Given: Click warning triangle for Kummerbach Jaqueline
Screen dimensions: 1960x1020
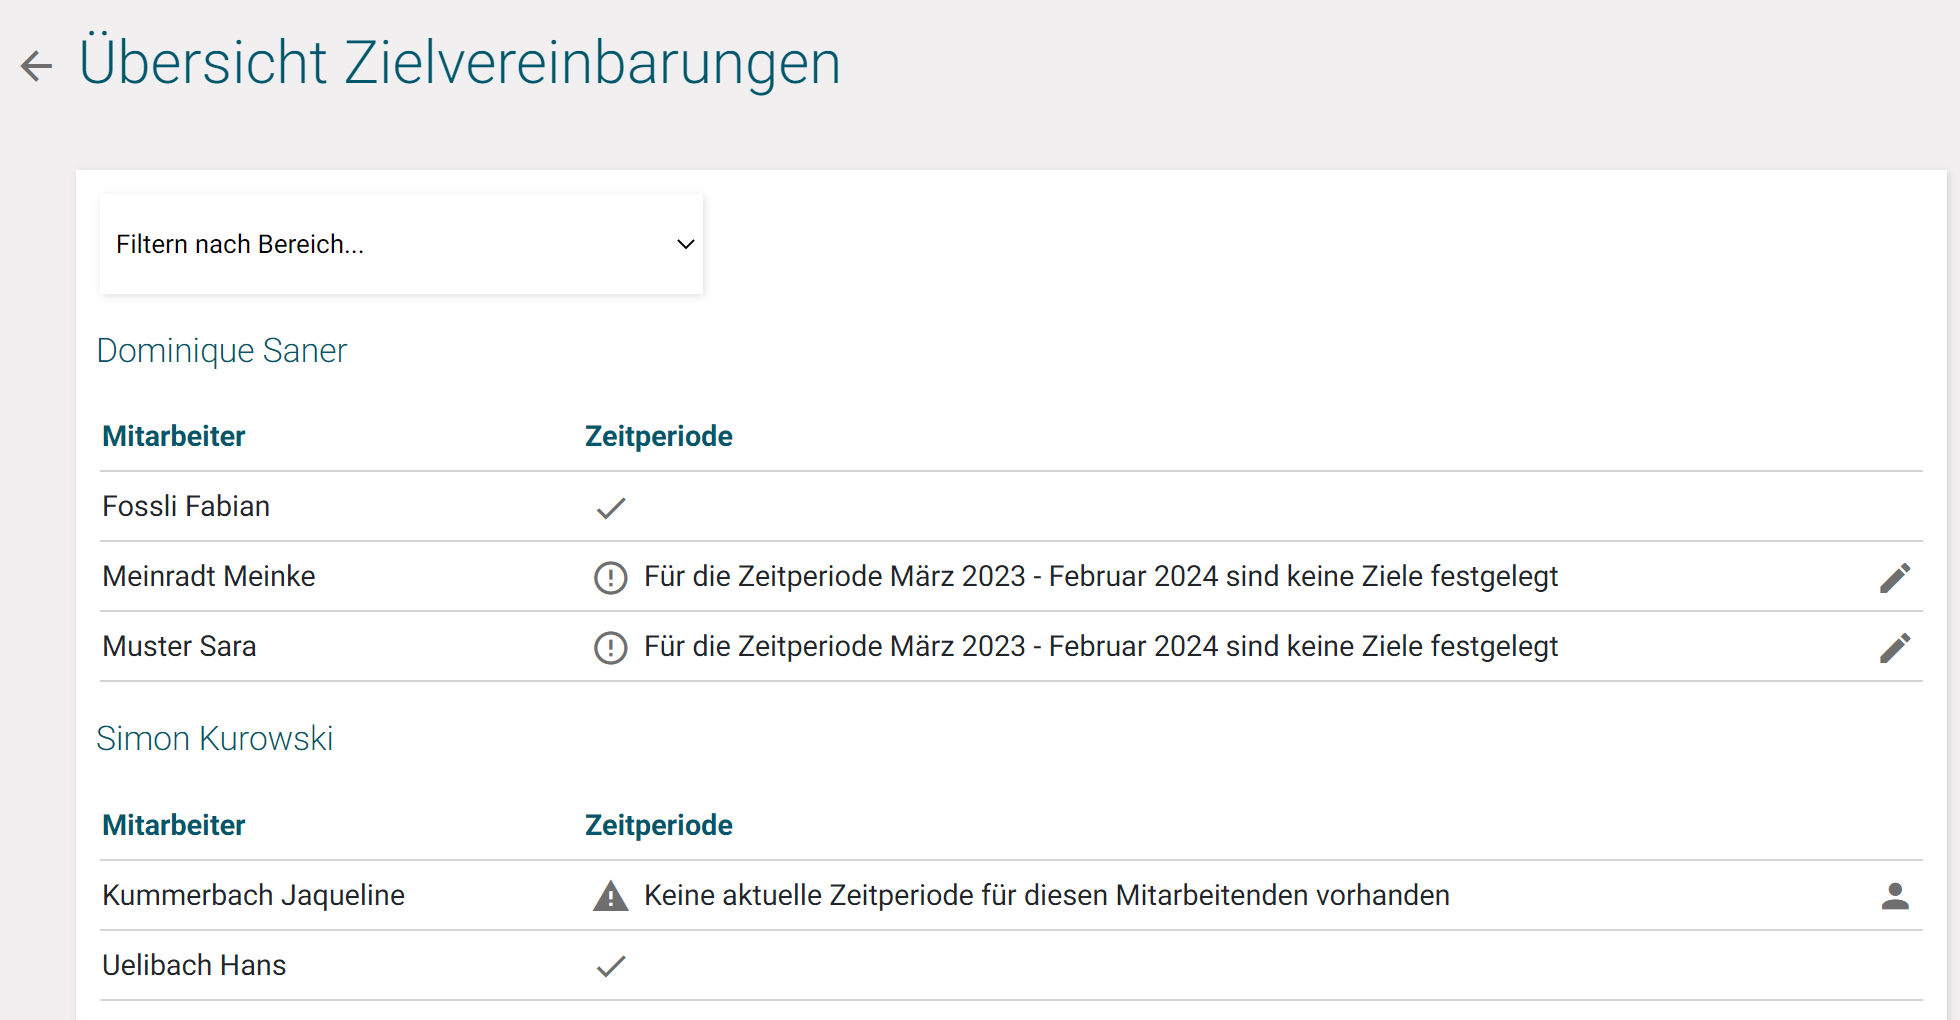Looking at the screenshot, I should (x=610, y=896).
